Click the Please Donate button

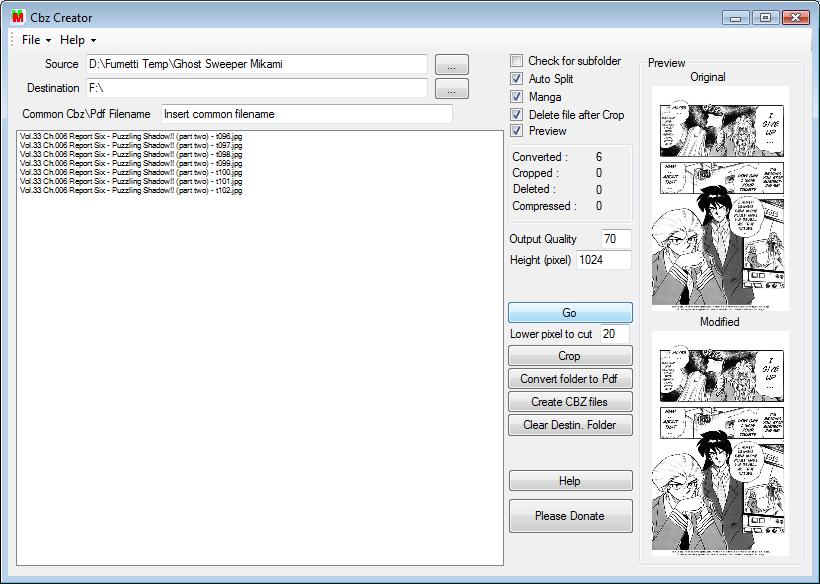pos(571,516)
